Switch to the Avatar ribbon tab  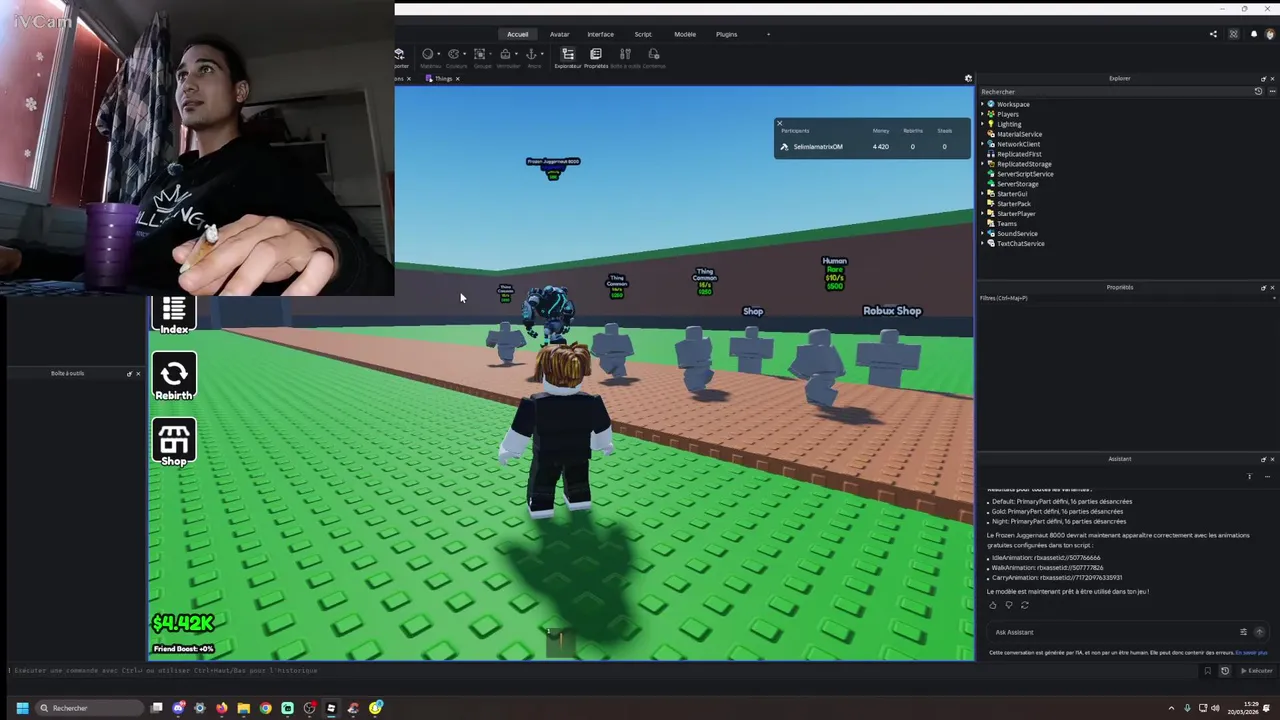click(x=560, y=34)
